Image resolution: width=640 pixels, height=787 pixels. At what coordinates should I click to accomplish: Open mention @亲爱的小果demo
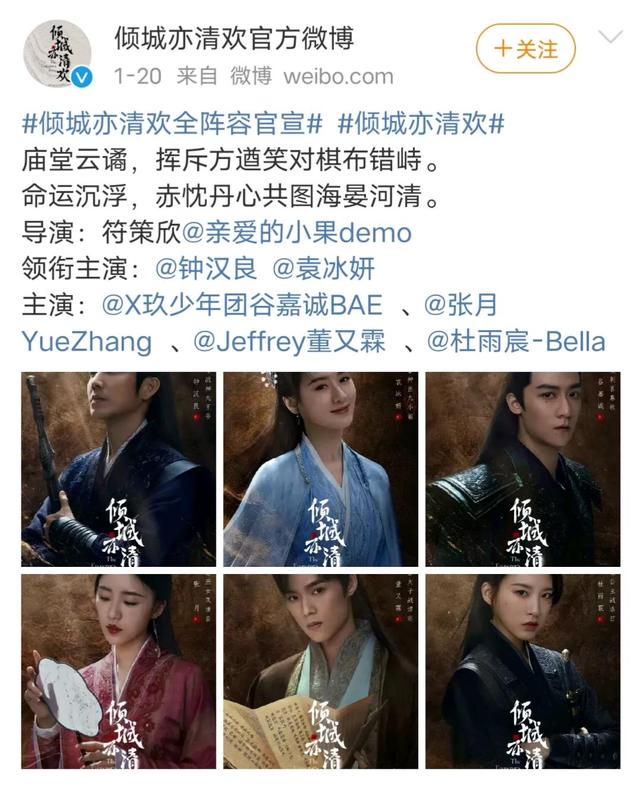(x=296, y=232)
